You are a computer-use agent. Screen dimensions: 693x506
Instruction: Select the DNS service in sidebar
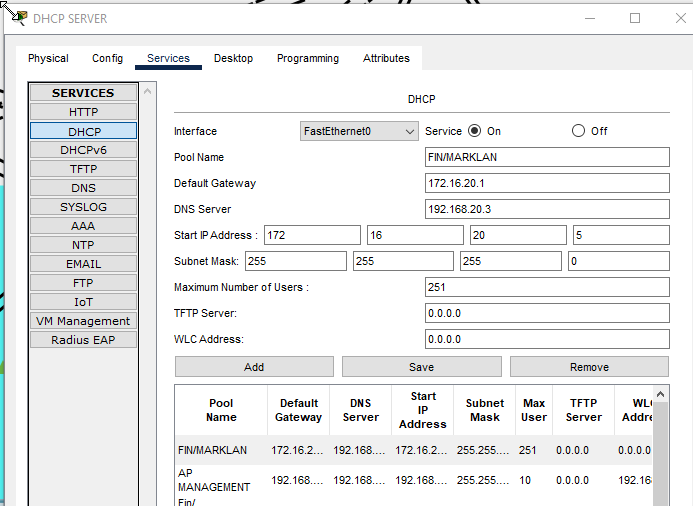(84, 188)
